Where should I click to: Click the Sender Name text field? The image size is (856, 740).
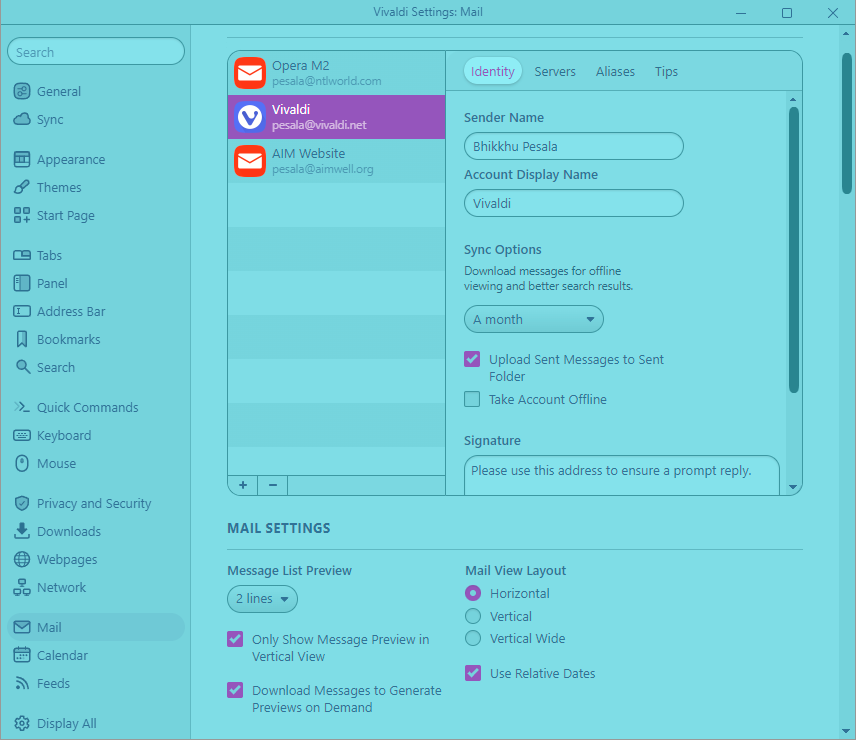[x=573, y=146]
